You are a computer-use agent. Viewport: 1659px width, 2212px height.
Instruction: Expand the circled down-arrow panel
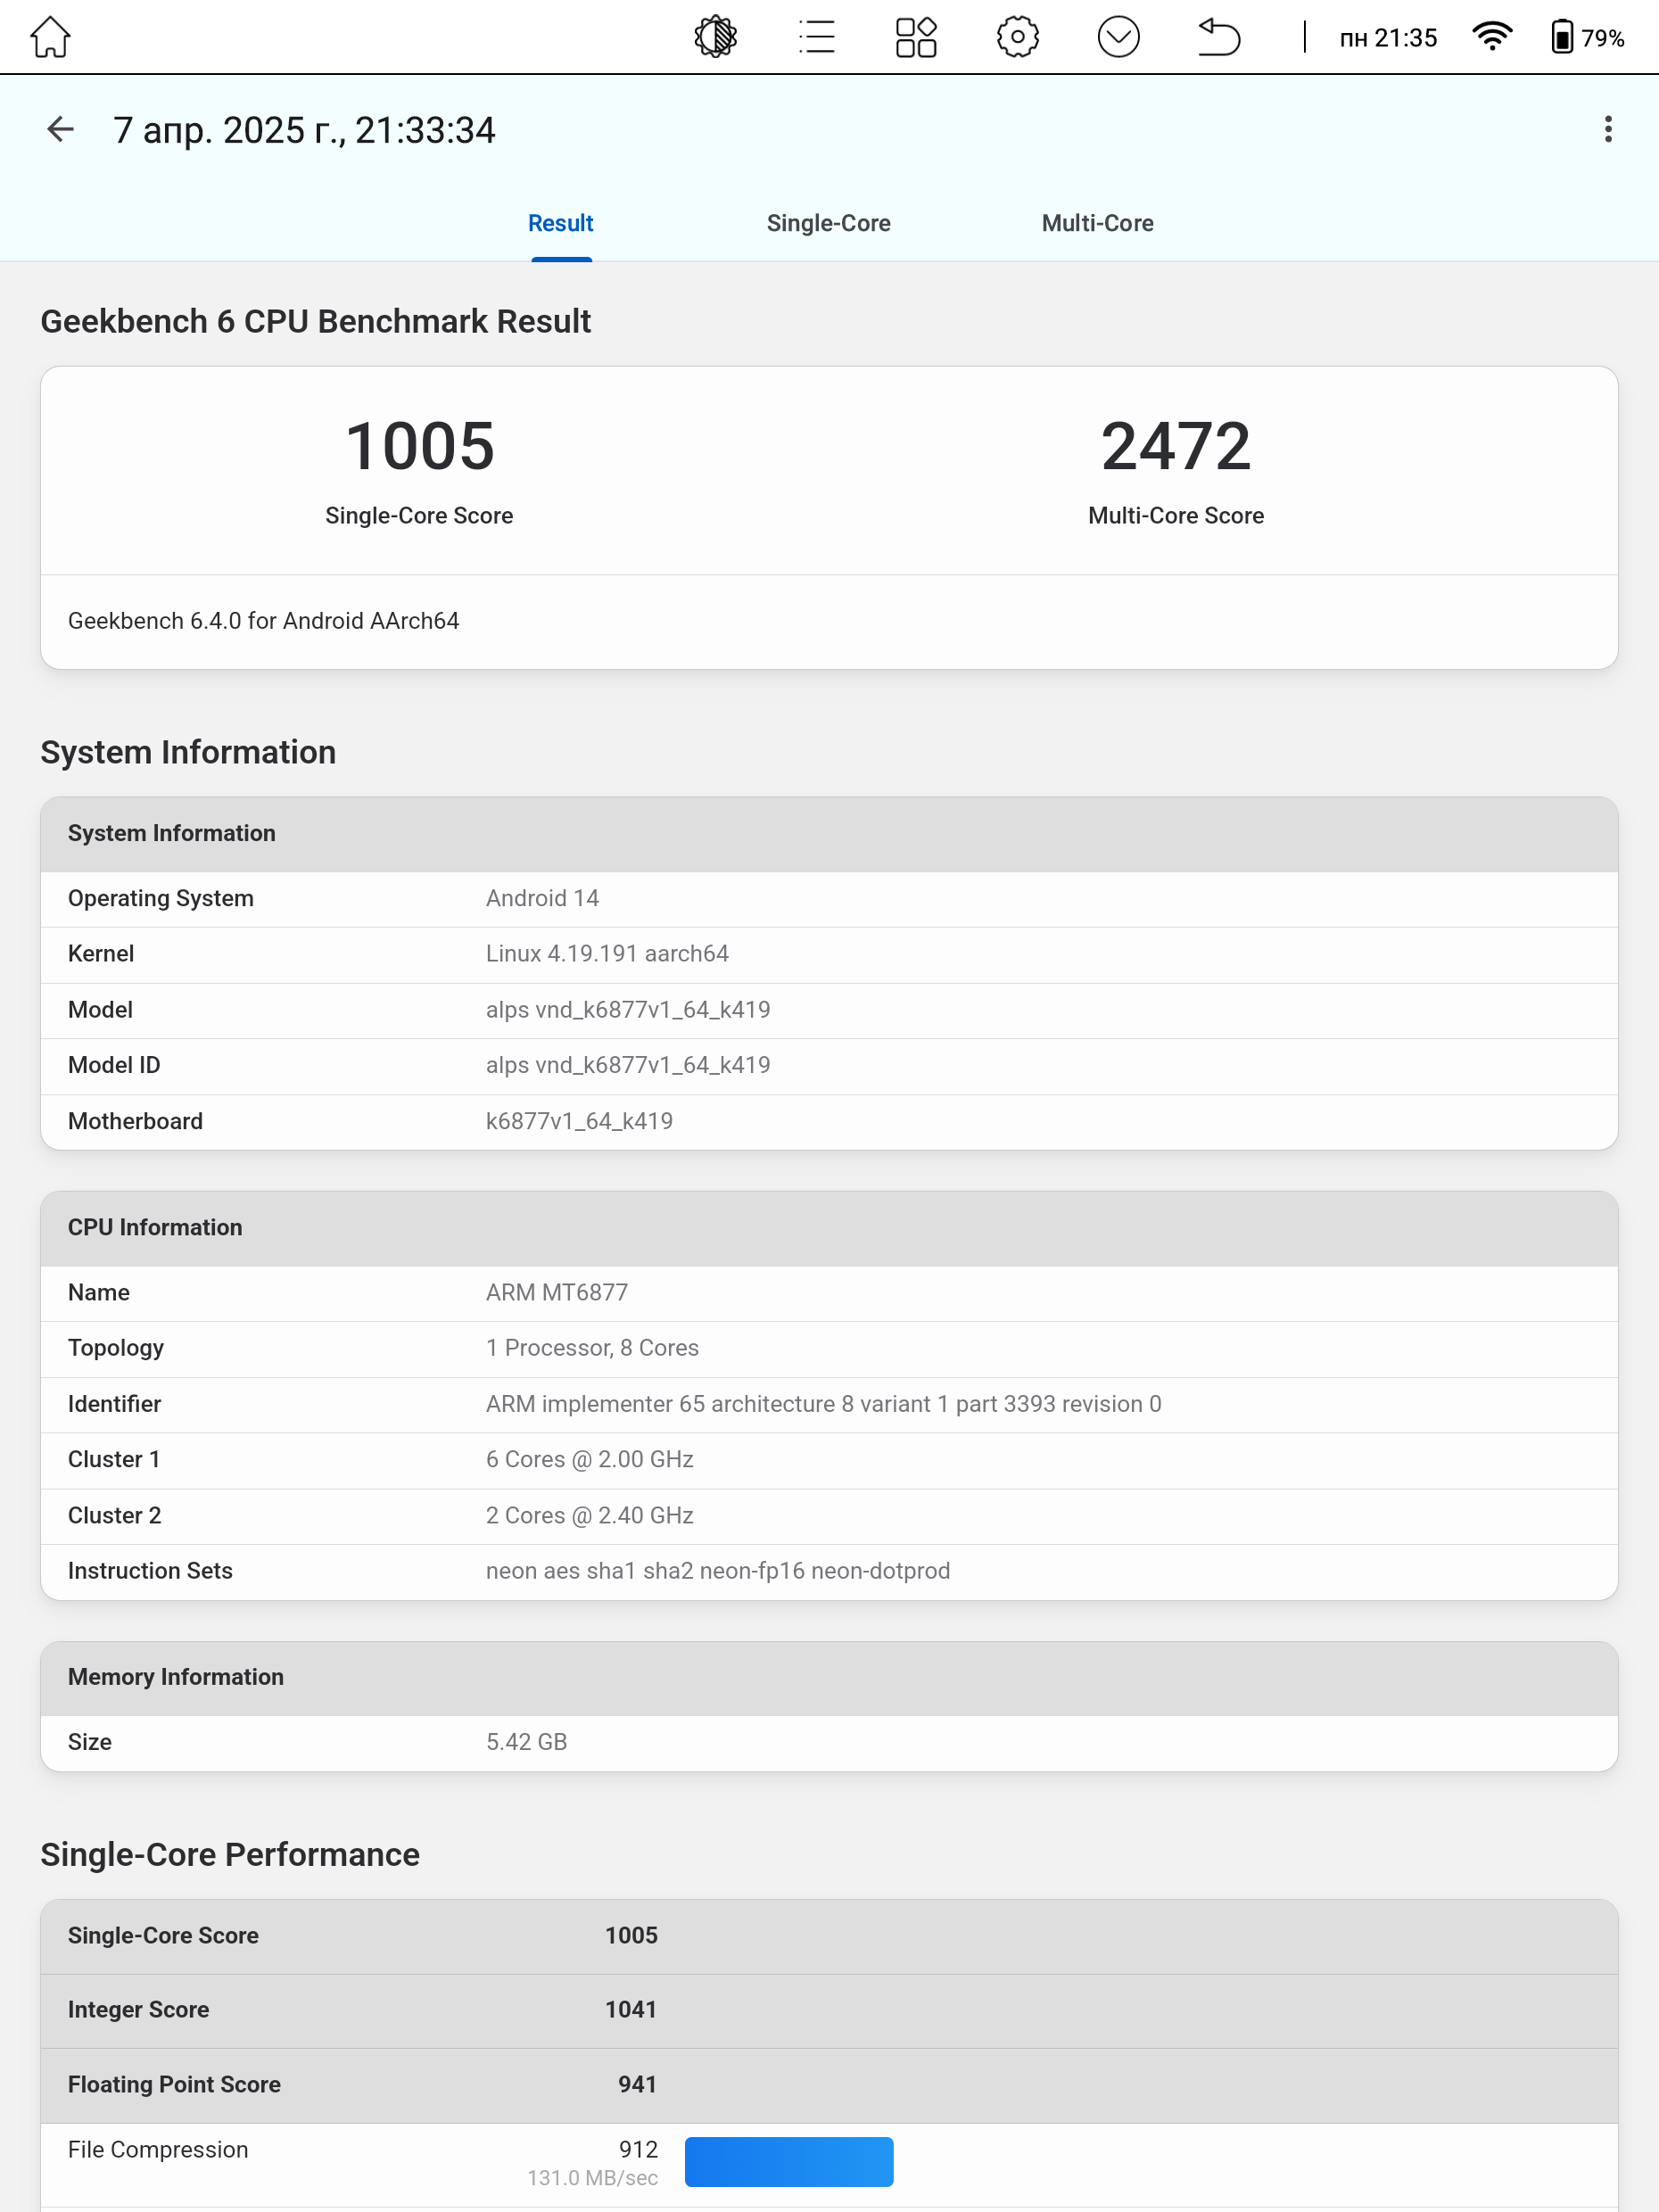(1118, 38)
